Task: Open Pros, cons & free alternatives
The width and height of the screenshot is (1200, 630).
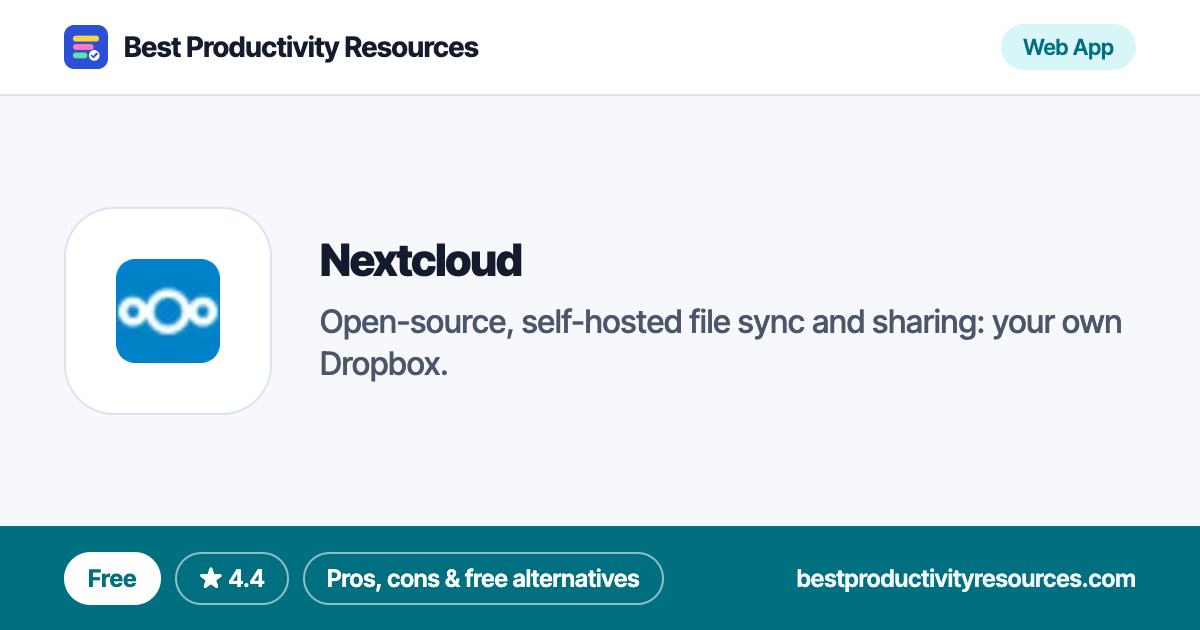Action: (x=483, y=578)
